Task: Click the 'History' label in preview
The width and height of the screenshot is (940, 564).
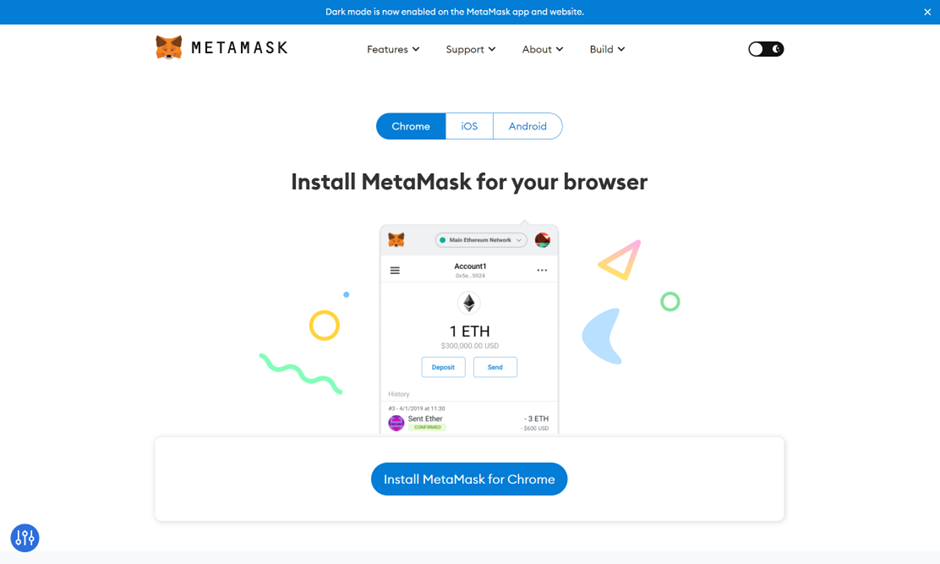Action: (x=399, y=394)
